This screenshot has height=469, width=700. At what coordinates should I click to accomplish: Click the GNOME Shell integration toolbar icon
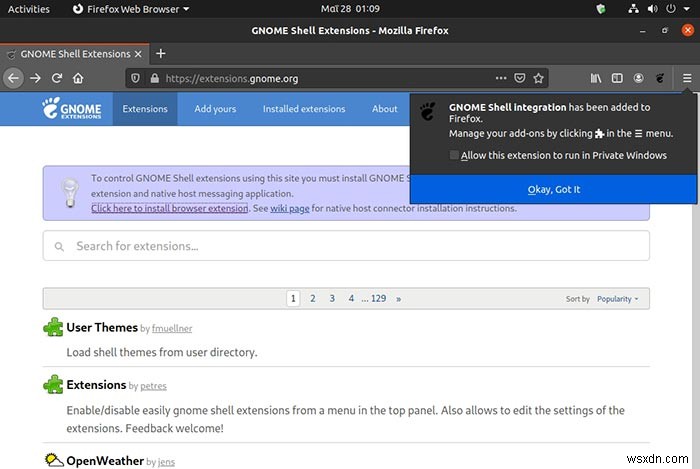660,78
